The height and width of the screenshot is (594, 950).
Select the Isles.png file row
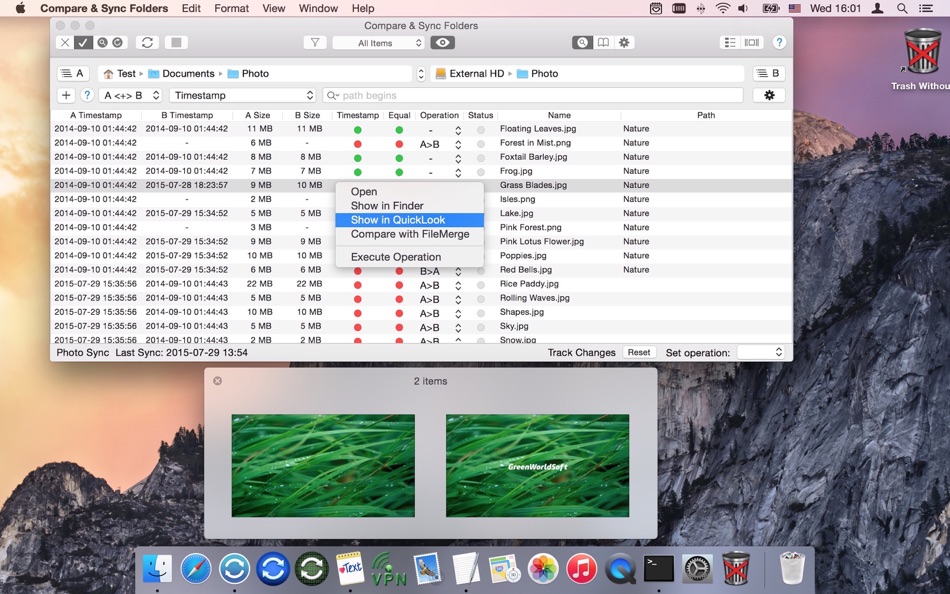[422, 199]
